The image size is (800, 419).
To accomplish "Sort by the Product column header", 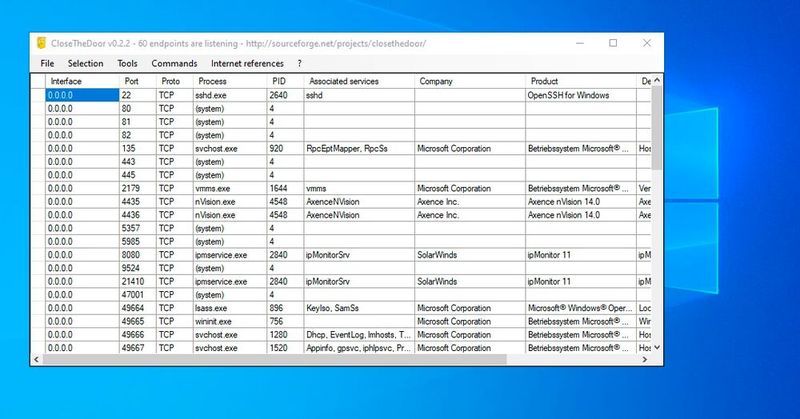I will pyautogui.click(x=581, y=81).
